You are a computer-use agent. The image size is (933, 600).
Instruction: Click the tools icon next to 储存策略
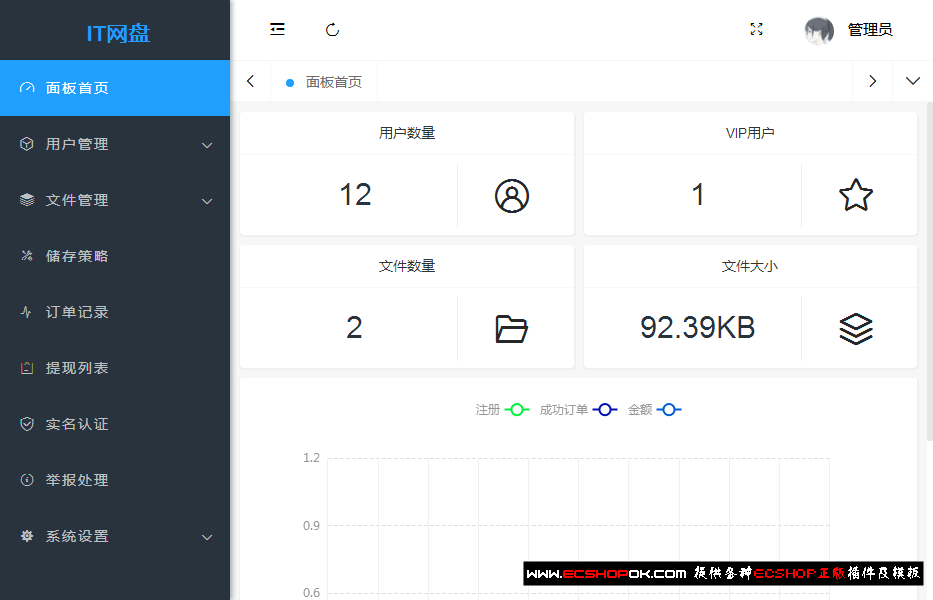point(27,256)
